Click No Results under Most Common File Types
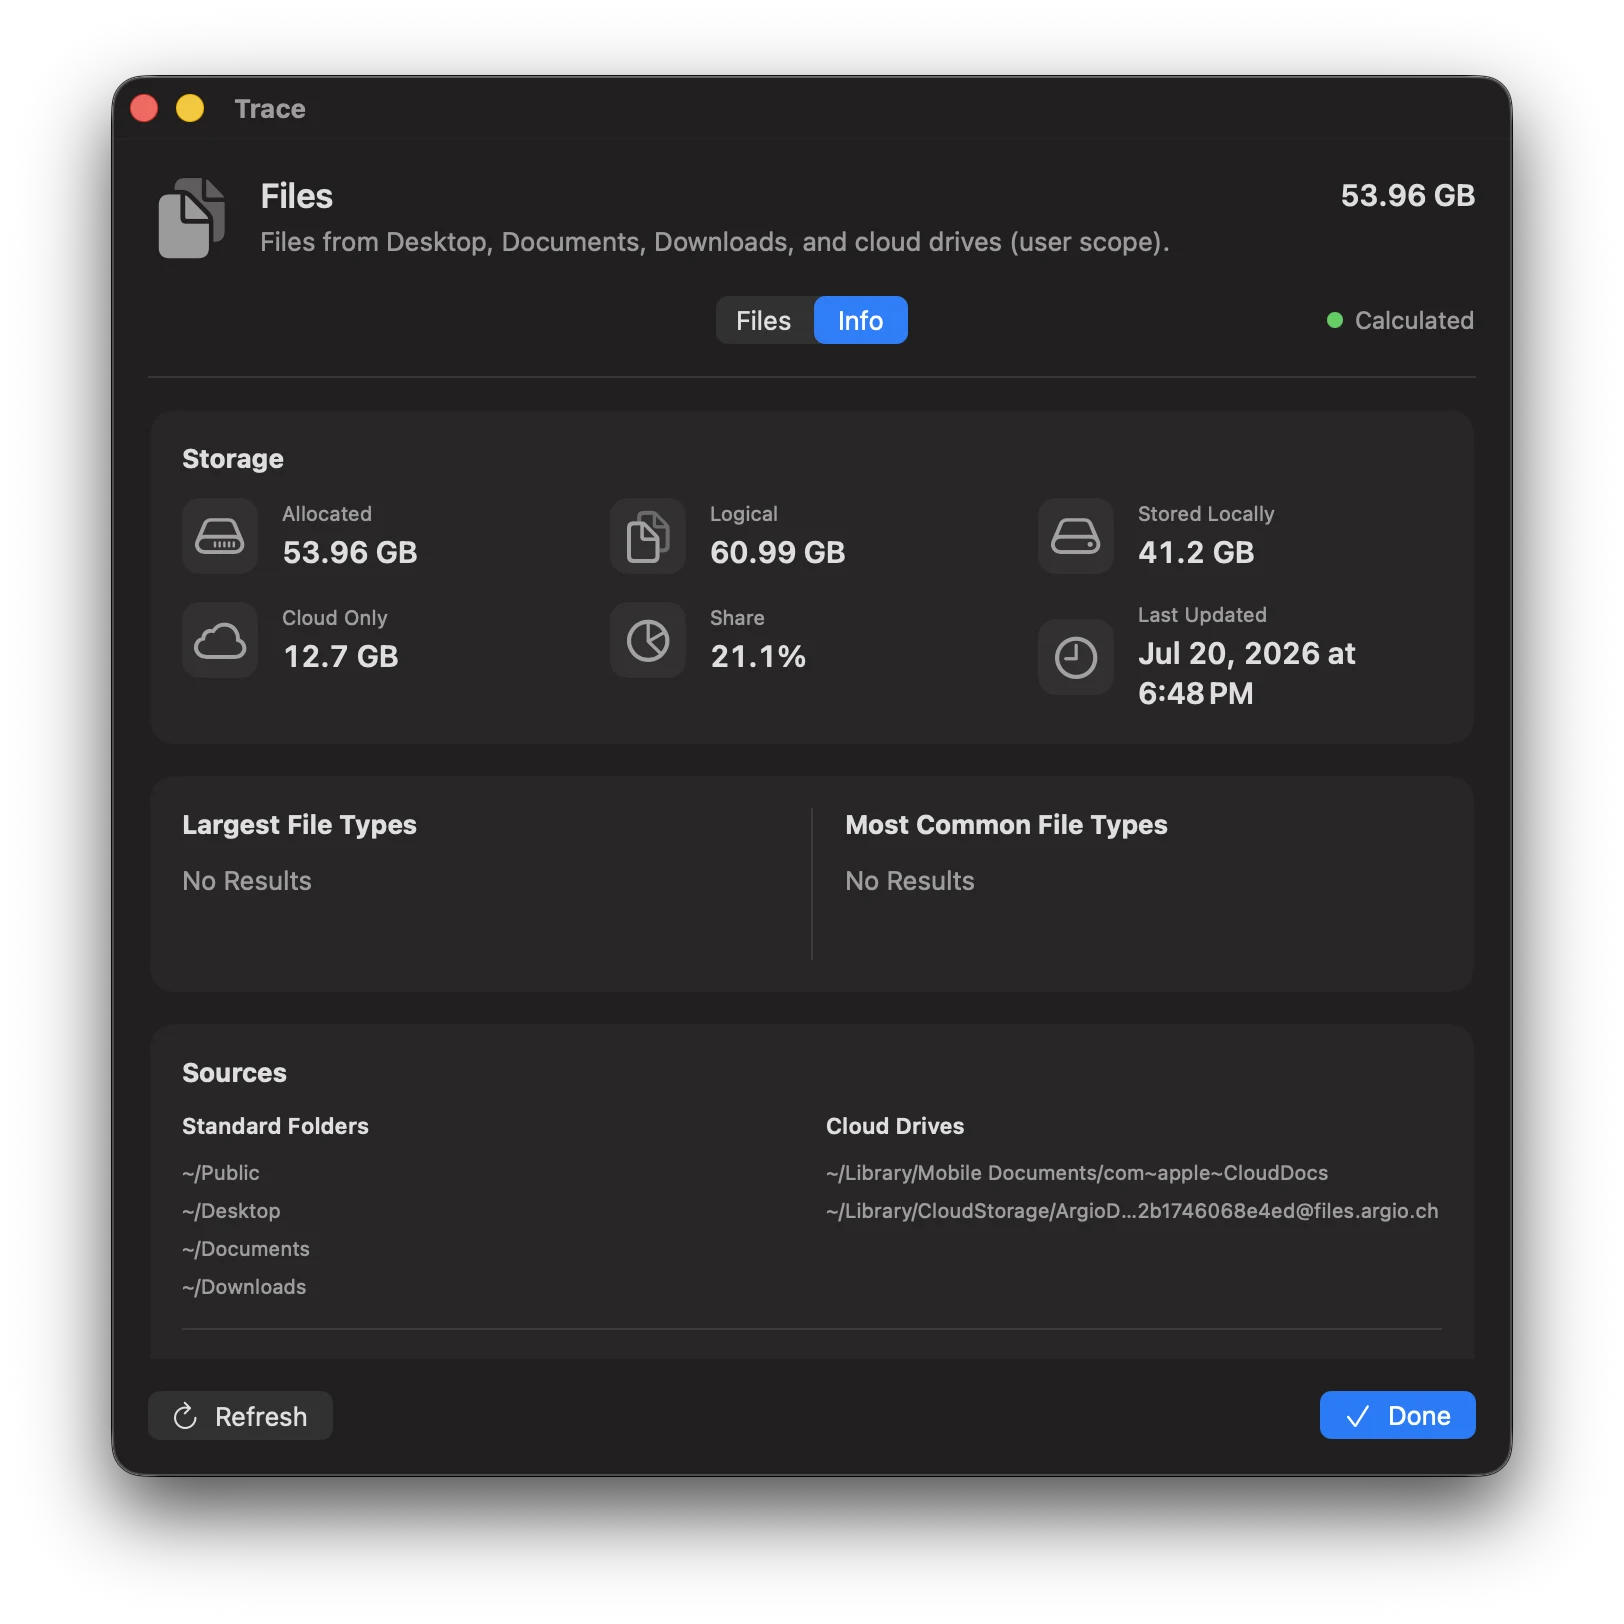 tap(910, 881)
